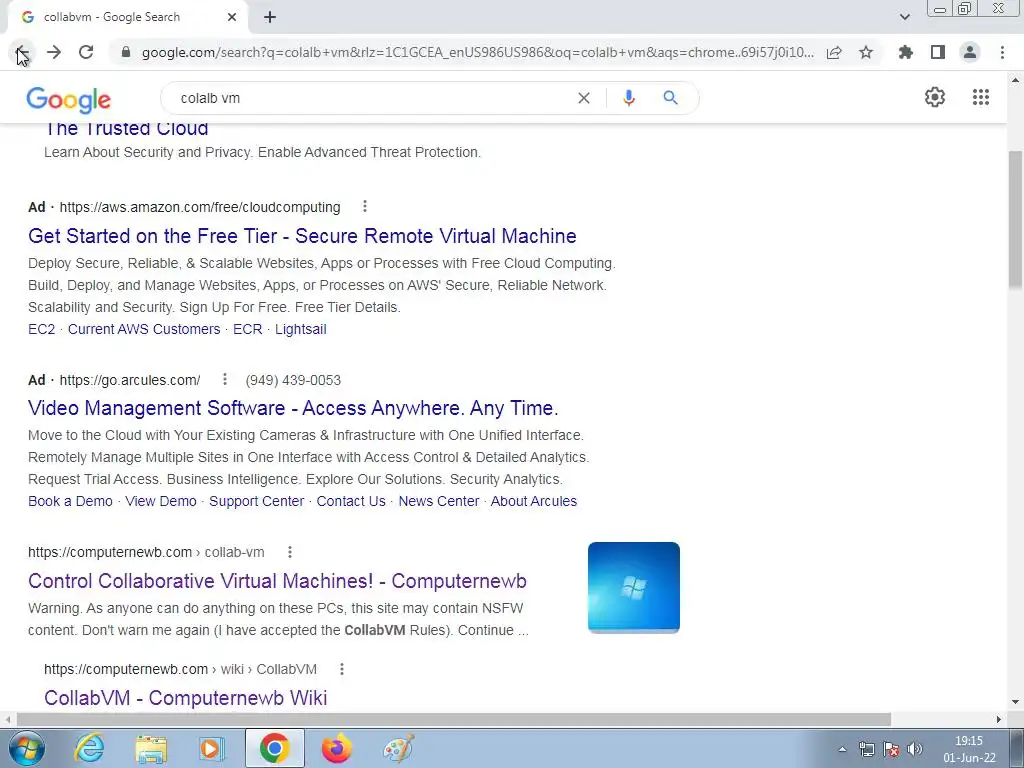This screenshot has height=768, width=1024.
Task: View site lock information
Action: tap(127, 52)
